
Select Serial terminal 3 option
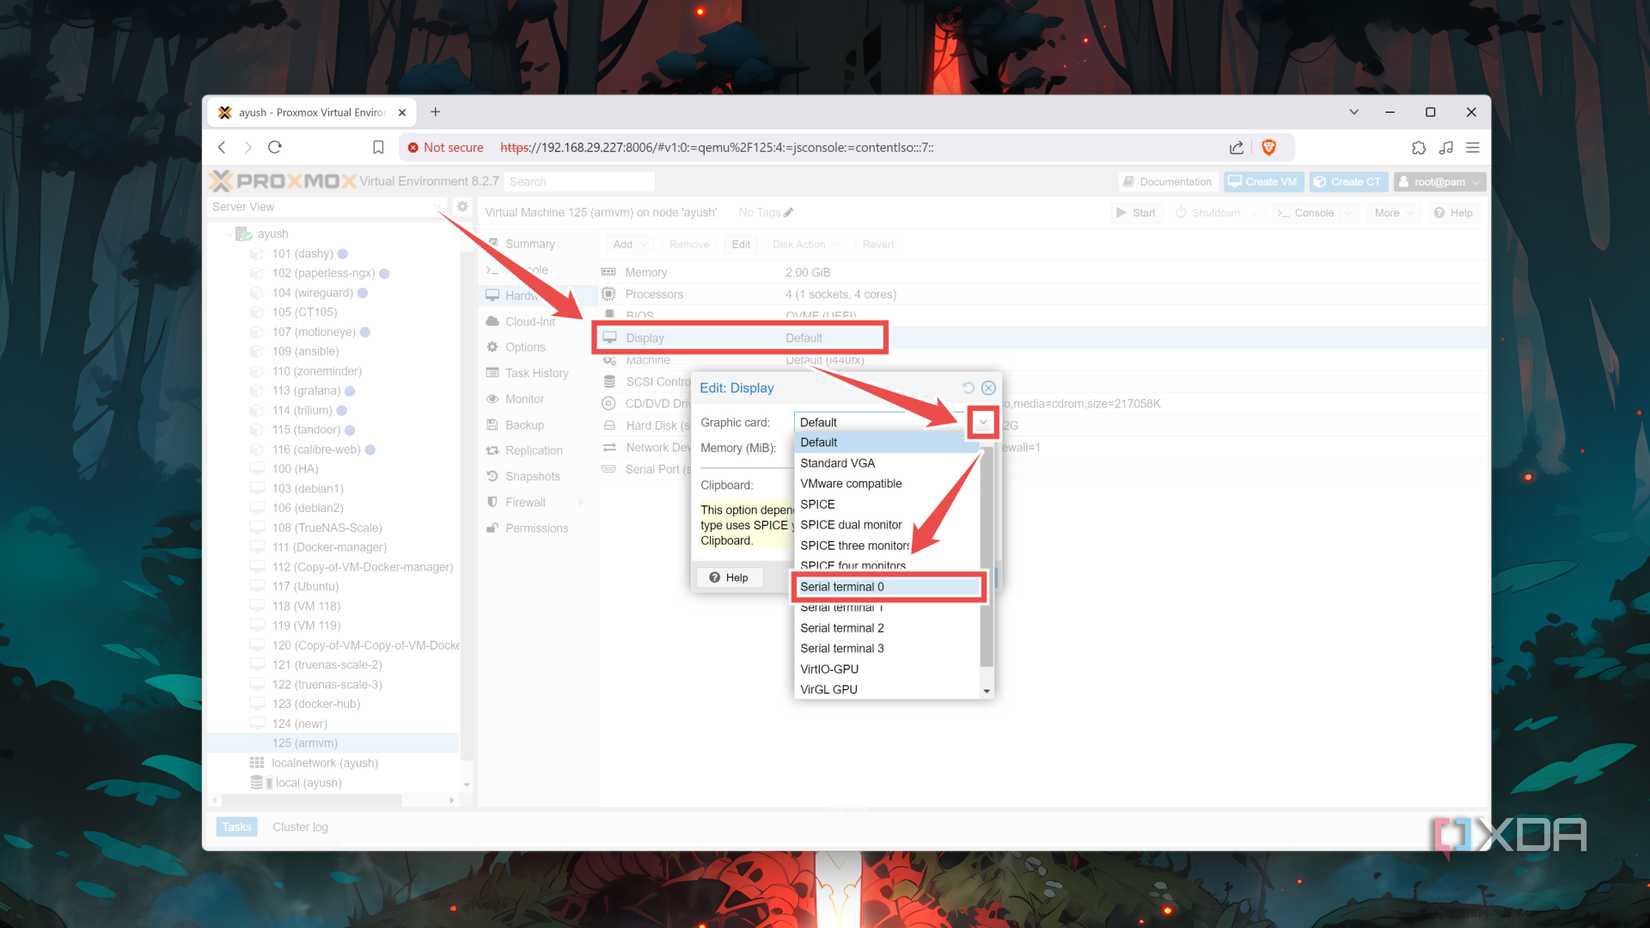886,648
